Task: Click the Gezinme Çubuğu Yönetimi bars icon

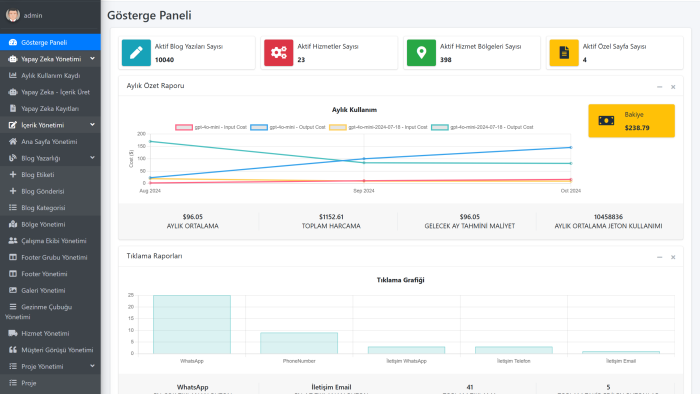Action: [x=12, y=307]
